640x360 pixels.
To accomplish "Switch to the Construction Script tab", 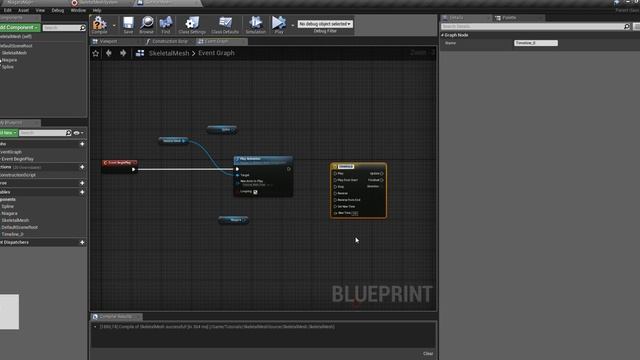I will (x=170, y=41).
